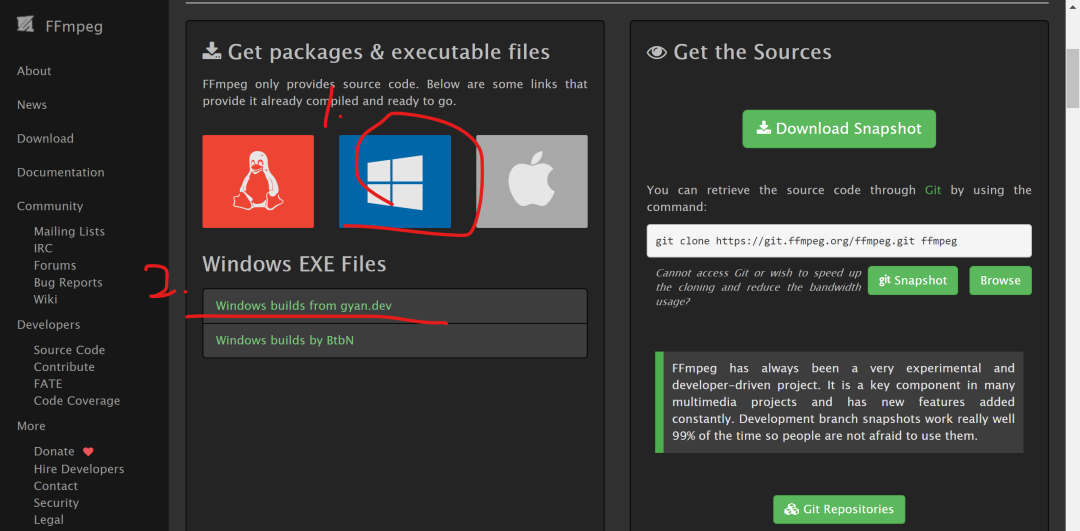1080x531 pixels.
Task: Click the git clone command field
Action: coord(839,241)
